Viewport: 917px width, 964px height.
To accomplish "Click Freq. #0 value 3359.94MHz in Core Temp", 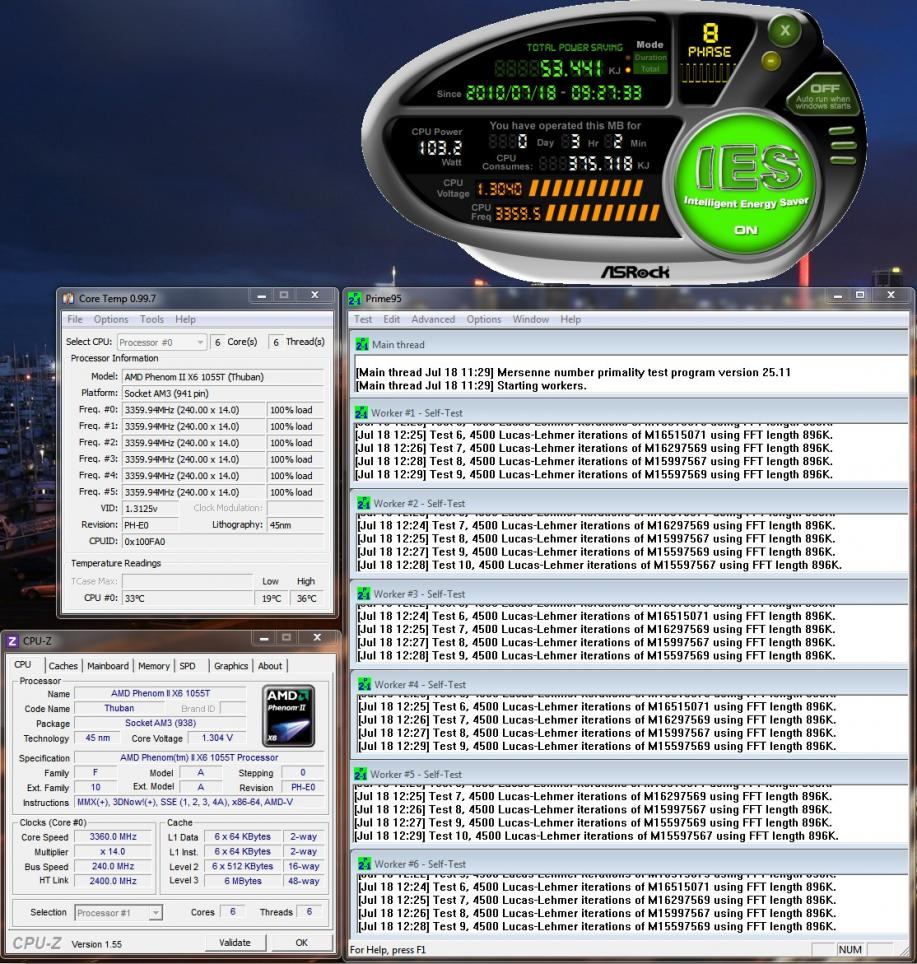I will pyautogui.click(x=193, y=410).
